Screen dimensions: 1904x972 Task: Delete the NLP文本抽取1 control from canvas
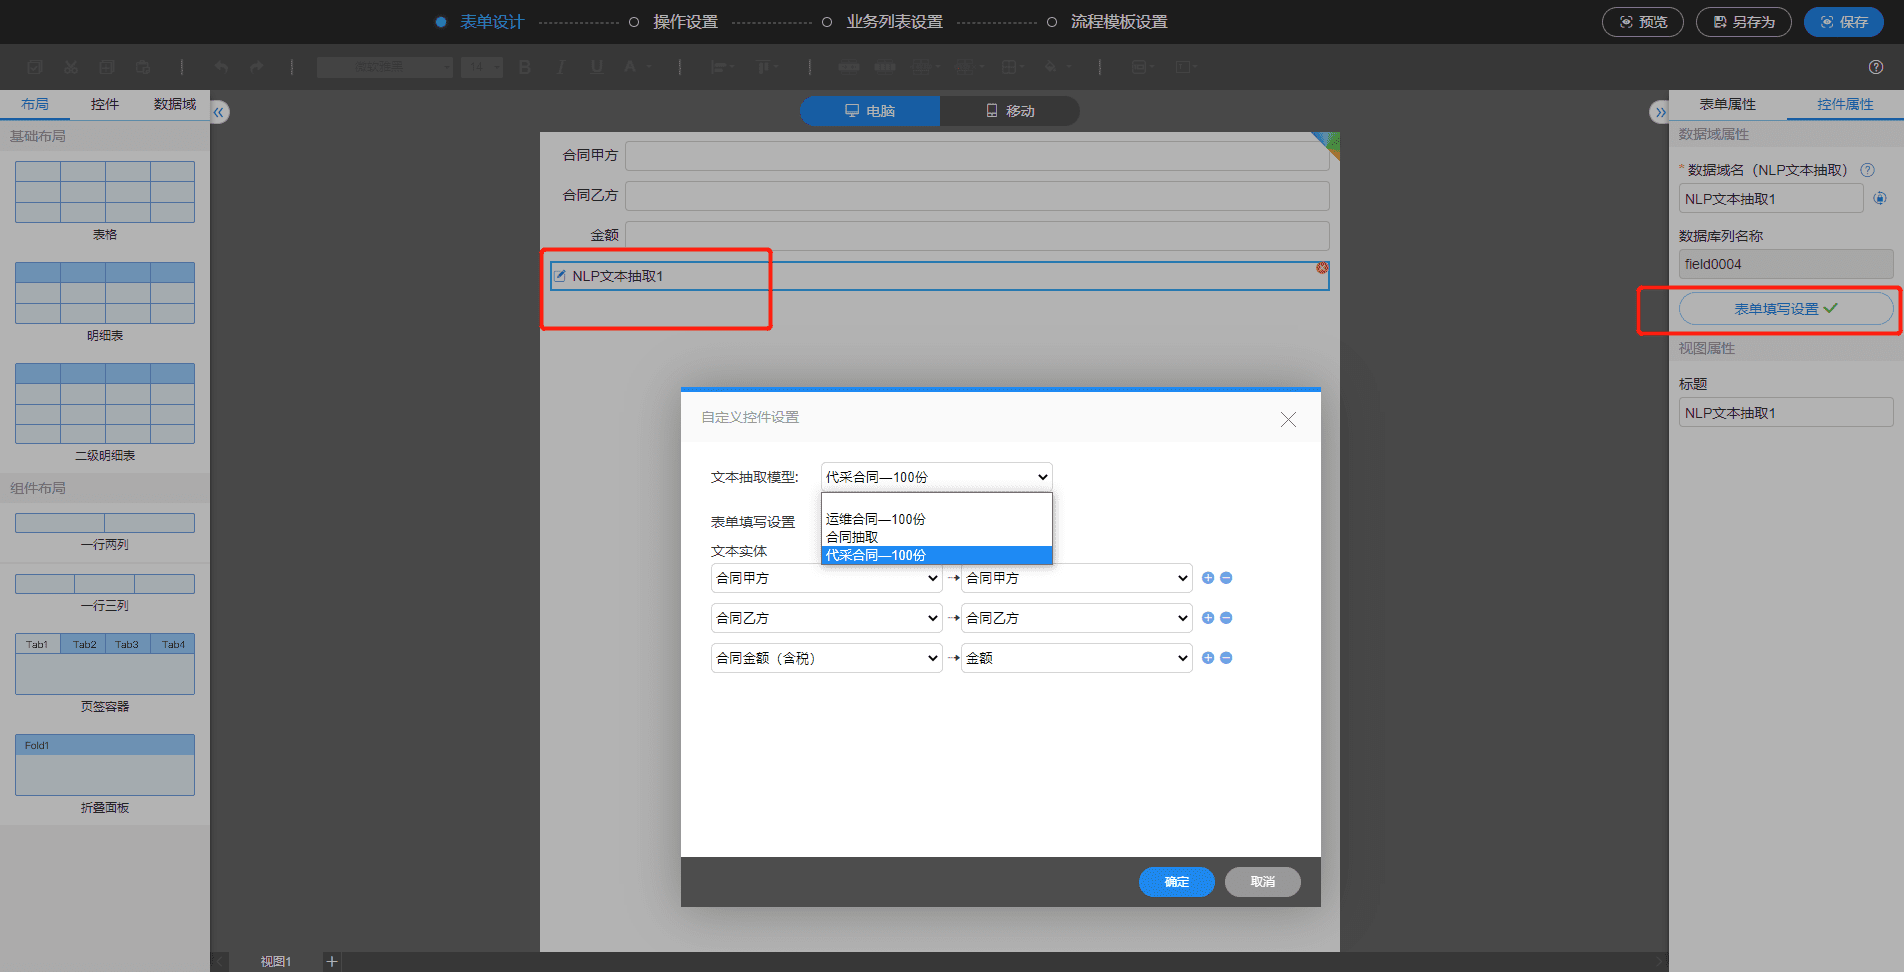pyautogui.click(x=1322, y=268)
